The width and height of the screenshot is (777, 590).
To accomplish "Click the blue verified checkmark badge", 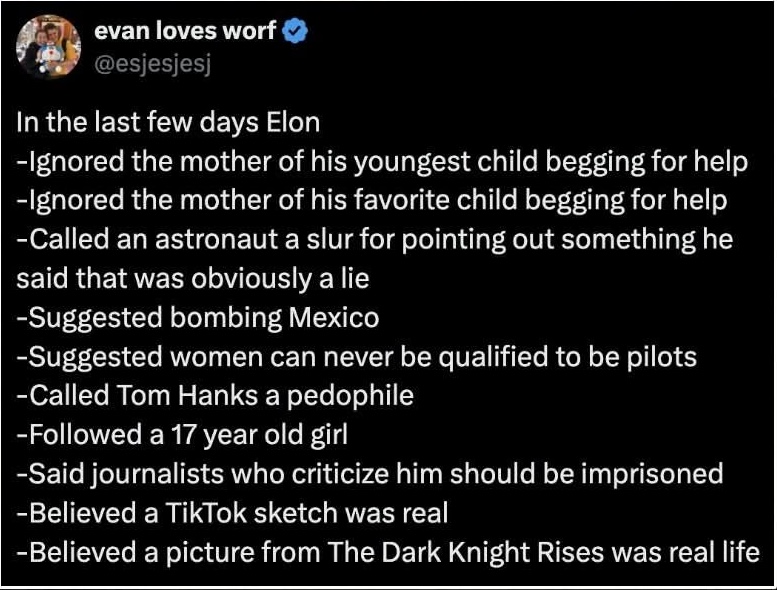I will pos(295,31).
